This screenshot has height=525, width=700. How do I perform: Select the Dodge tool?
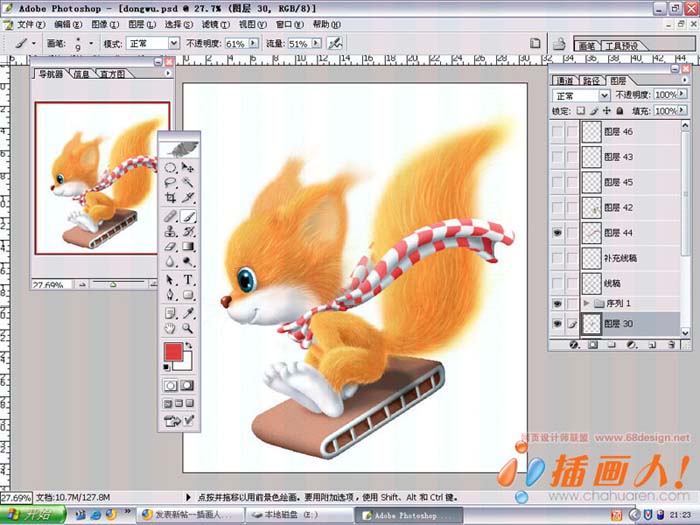[188, 261]
